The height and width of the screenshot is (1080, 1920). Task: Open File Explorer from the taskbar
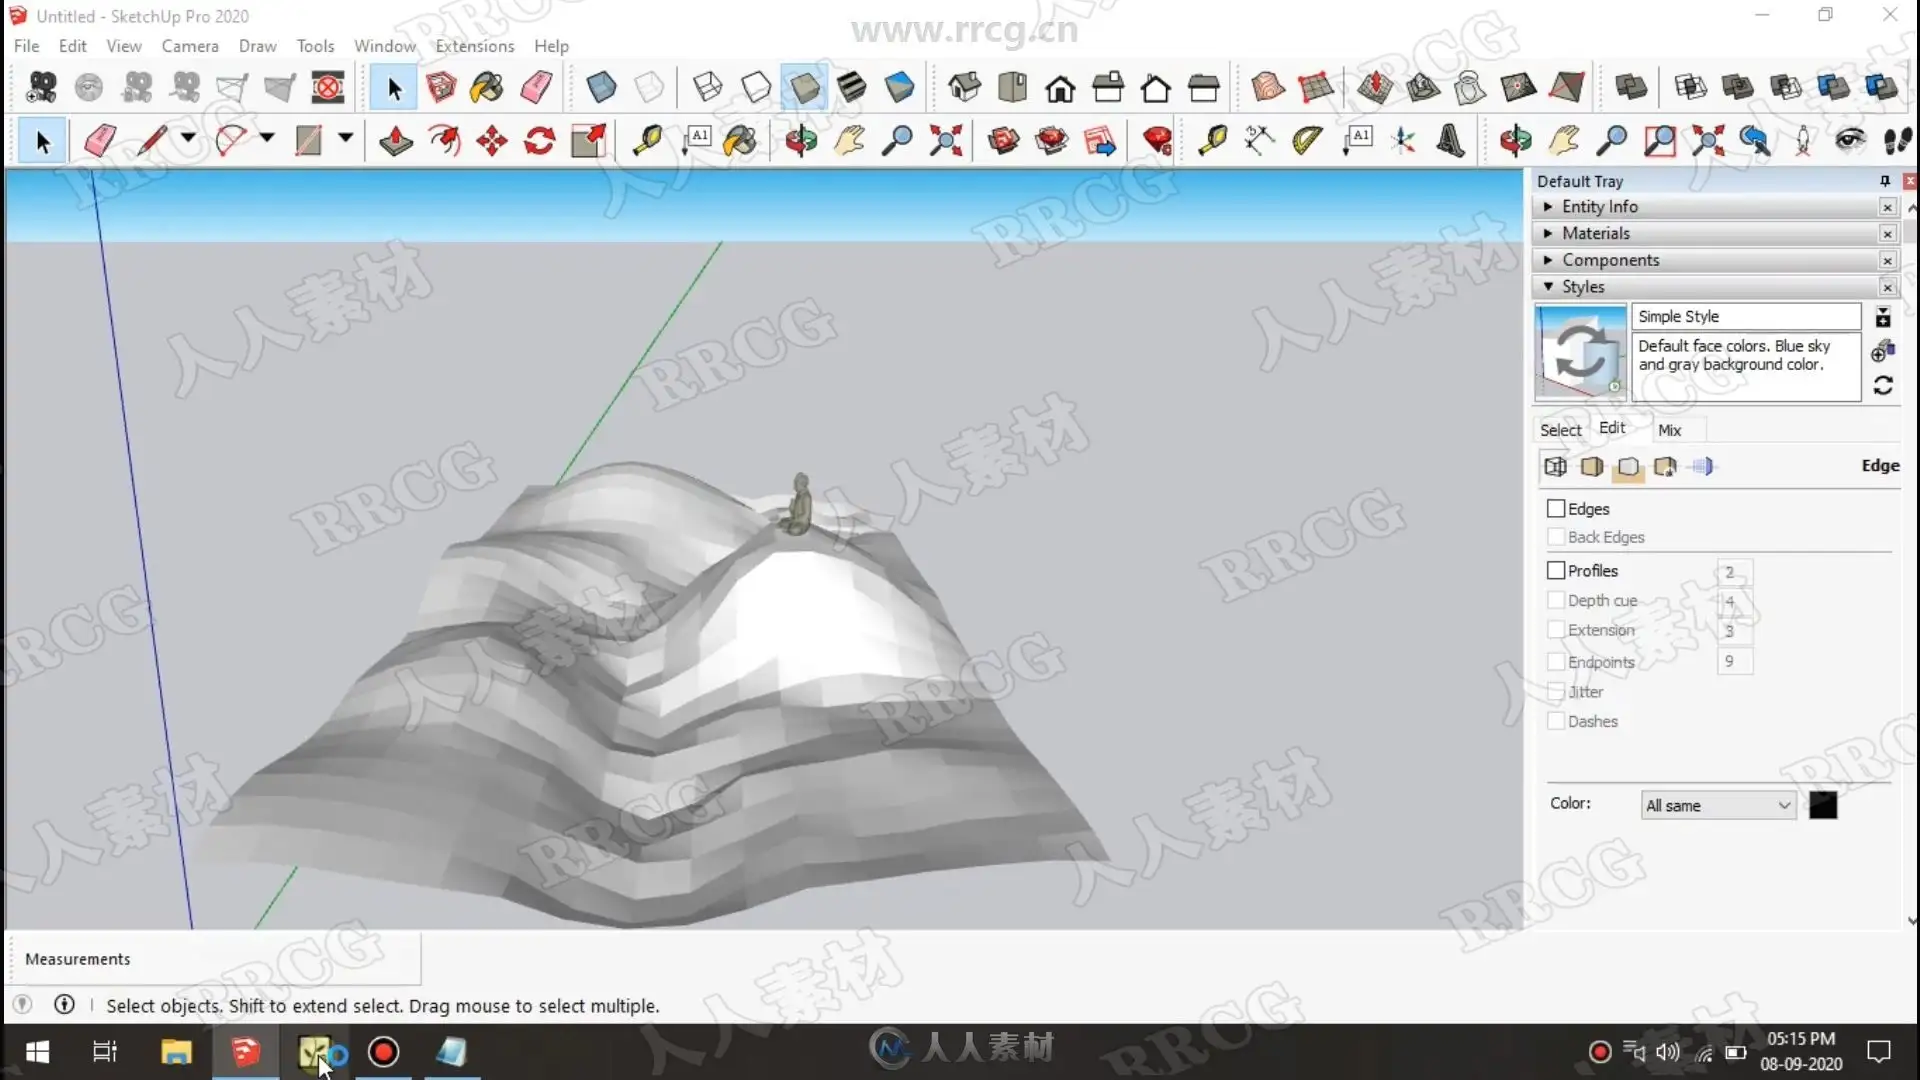(176, 1052)
